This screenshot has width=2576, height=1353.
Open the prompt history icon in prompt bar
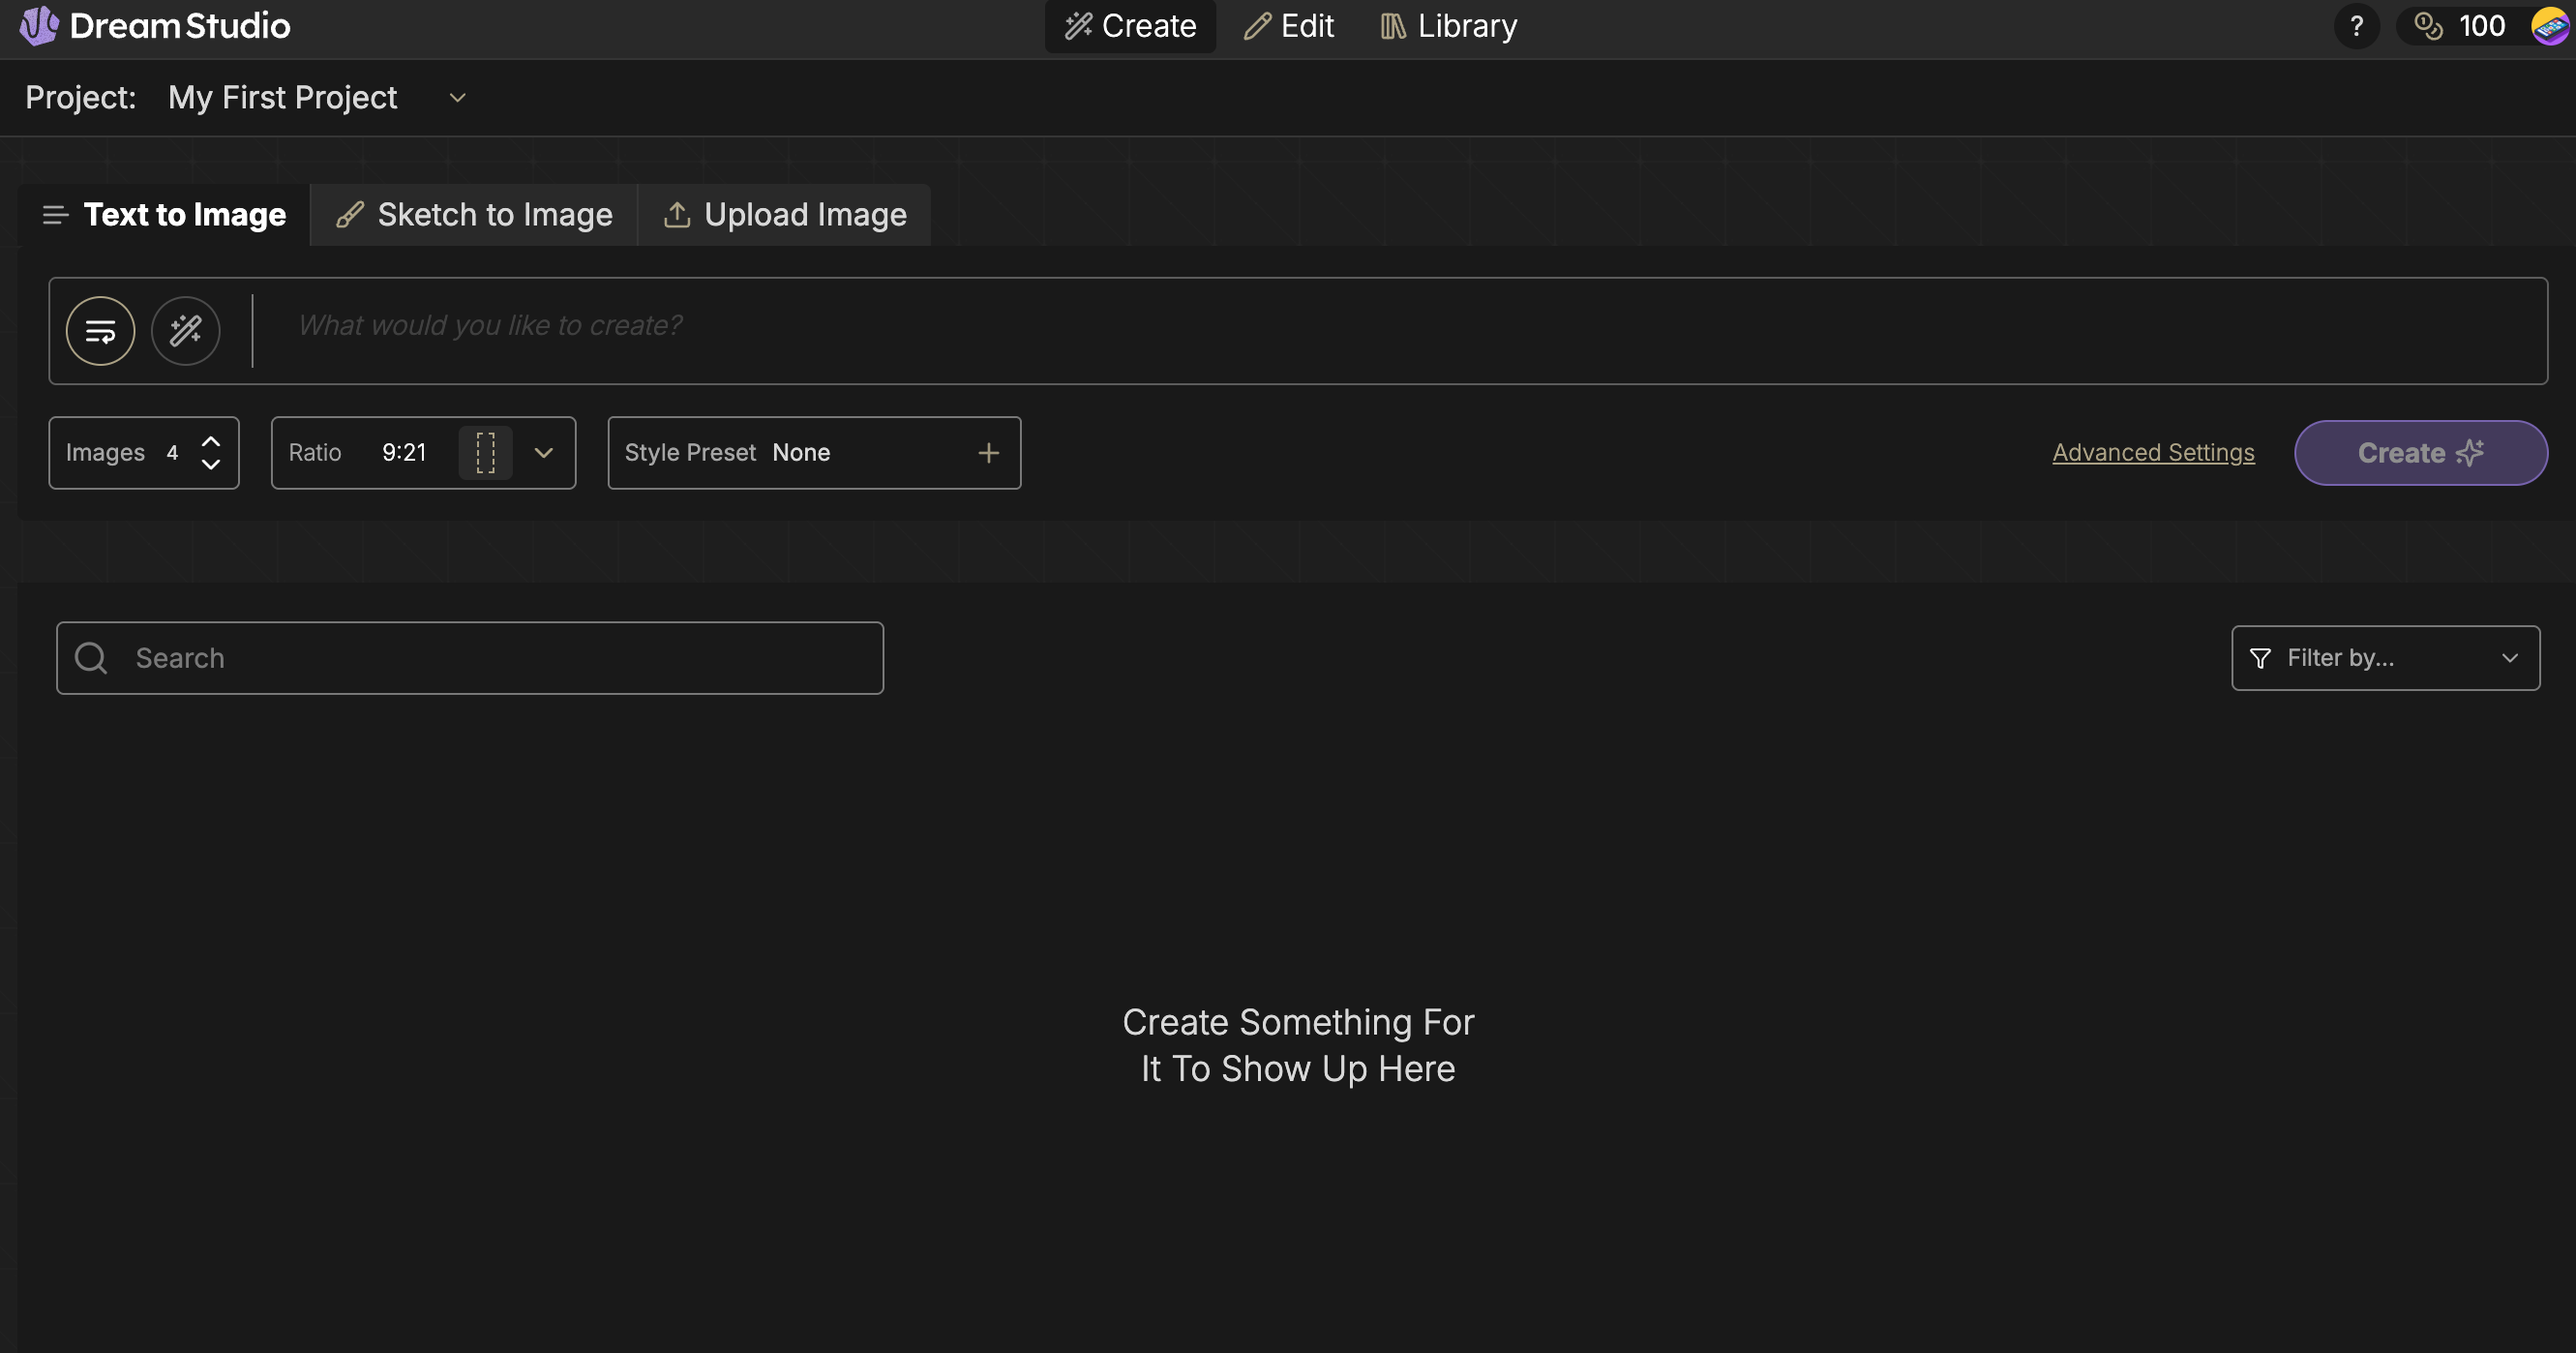coord(100,330)
